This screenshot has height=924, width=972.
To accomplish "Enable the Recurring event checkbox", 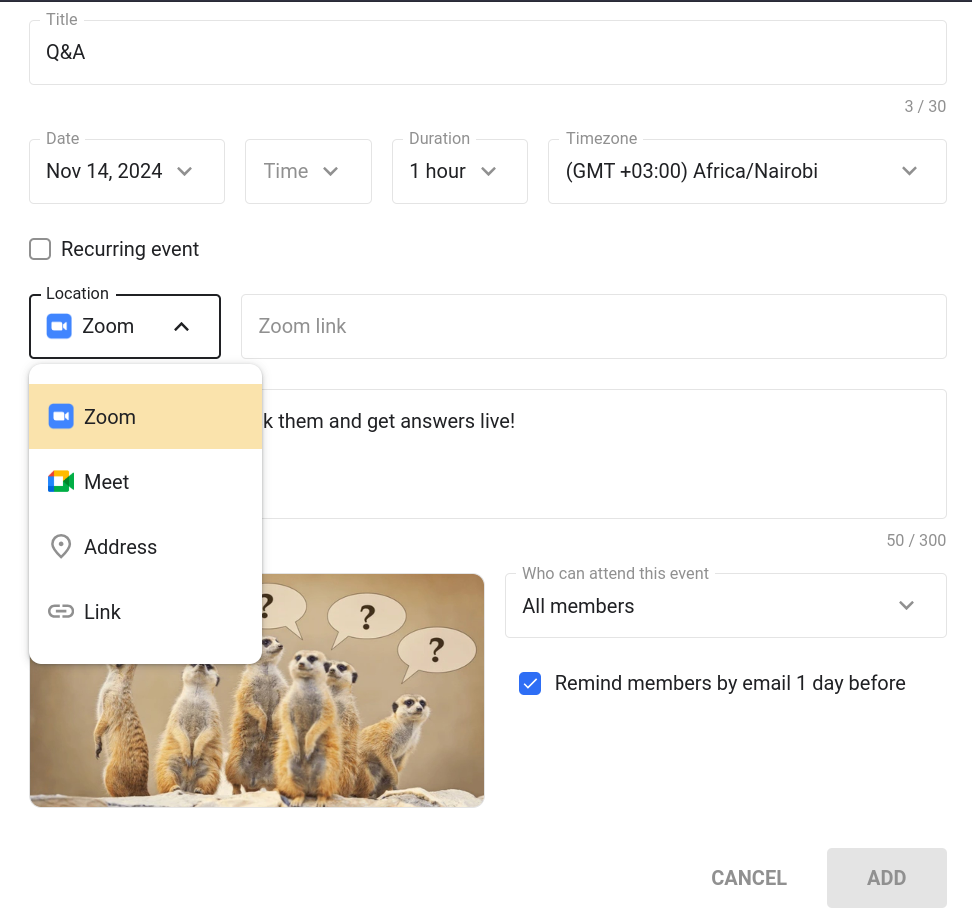I will pos(40,249).
